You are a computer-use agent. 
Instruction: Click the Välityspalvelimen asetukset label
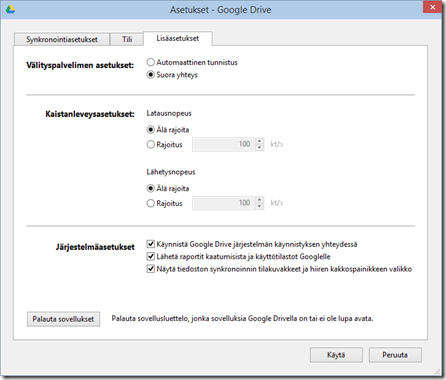80,65
